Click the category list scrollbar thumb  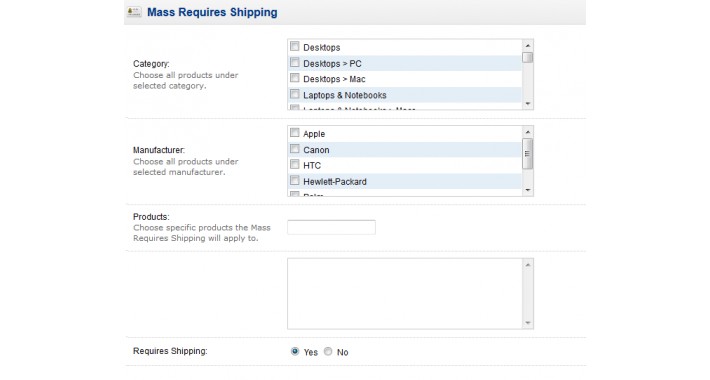tap(528, 58)
